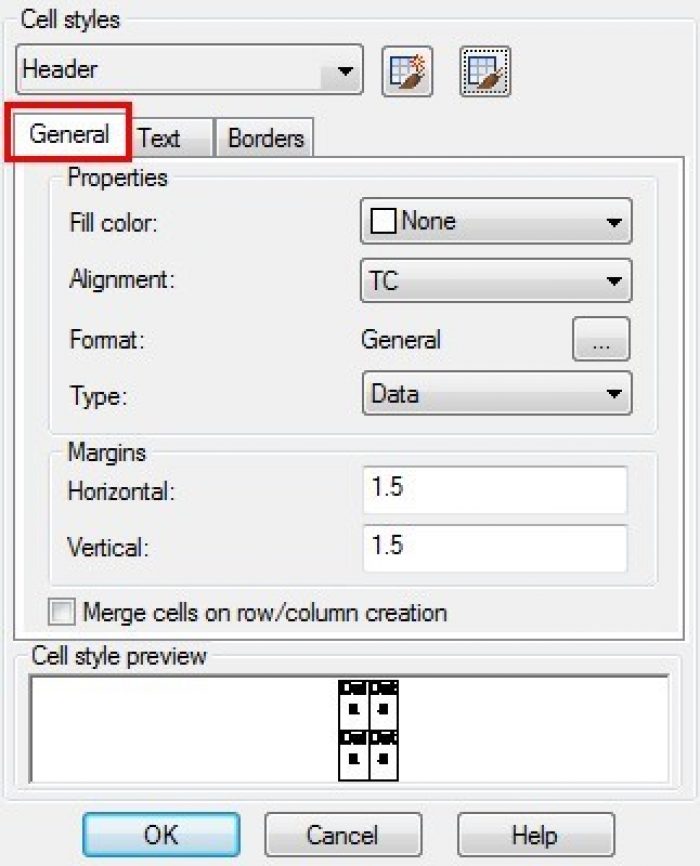Switch to the General tab
Viewport: 700px width, 866px height.
[69, 134]
